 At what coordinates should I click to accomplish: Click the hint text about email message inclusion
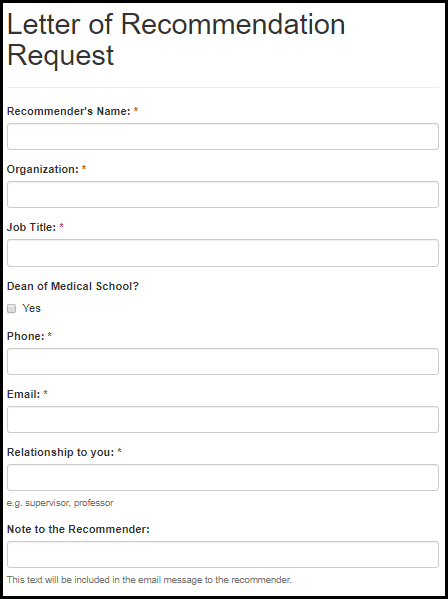pos(149,580)
